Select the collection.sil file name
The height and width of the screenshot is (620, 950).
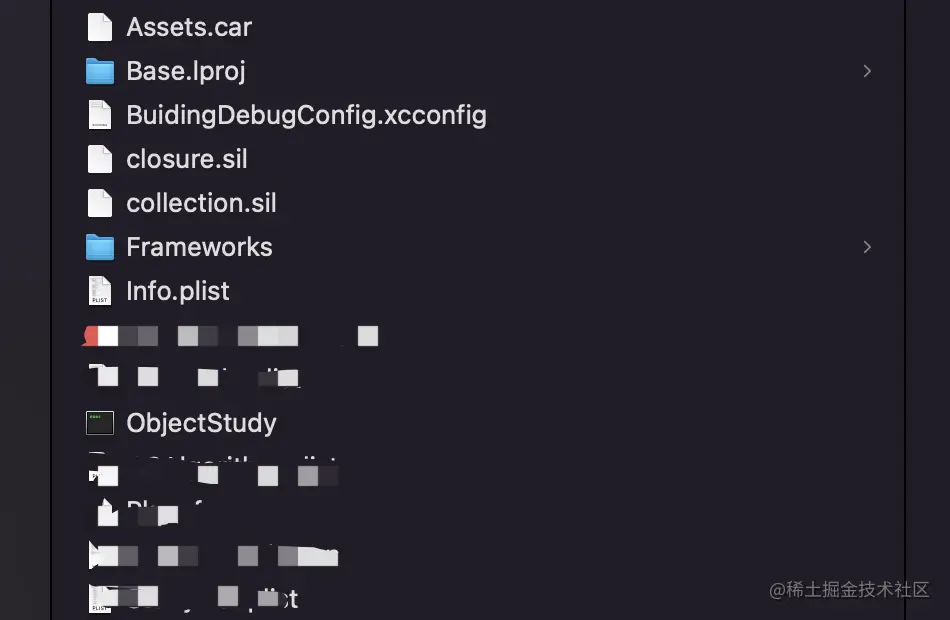click(201, 203)
